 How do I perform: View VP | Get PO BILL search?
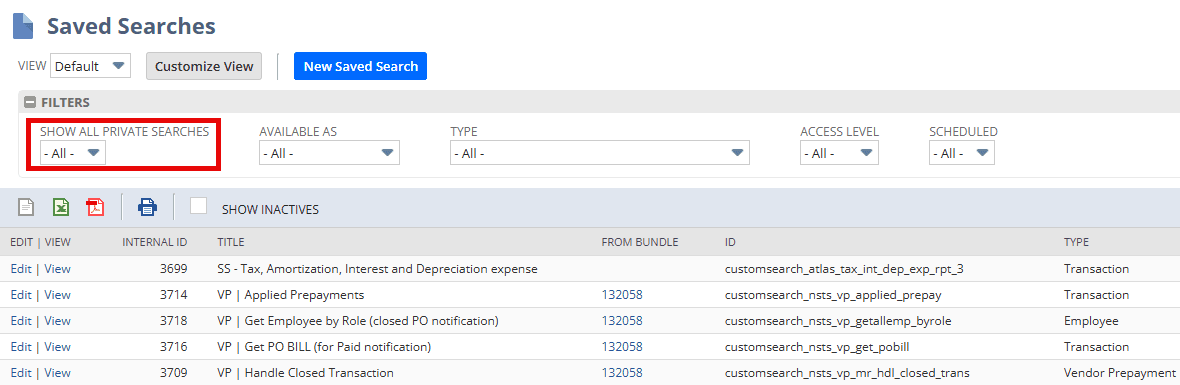[57, 347]
